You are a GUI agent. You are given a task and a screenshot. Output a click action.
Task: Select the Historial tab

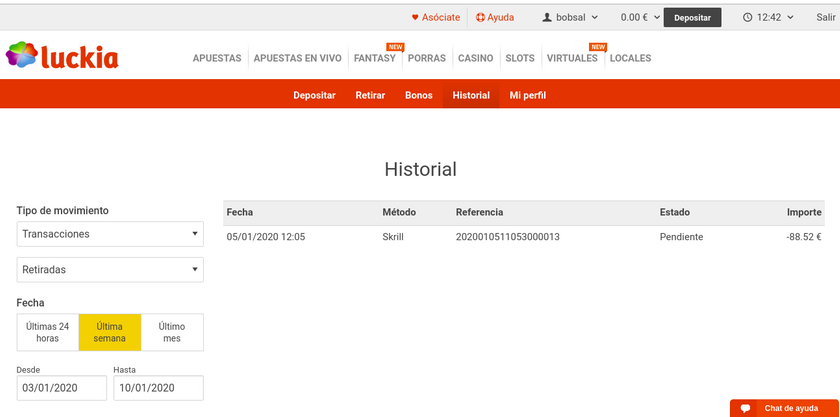point(471,95)
